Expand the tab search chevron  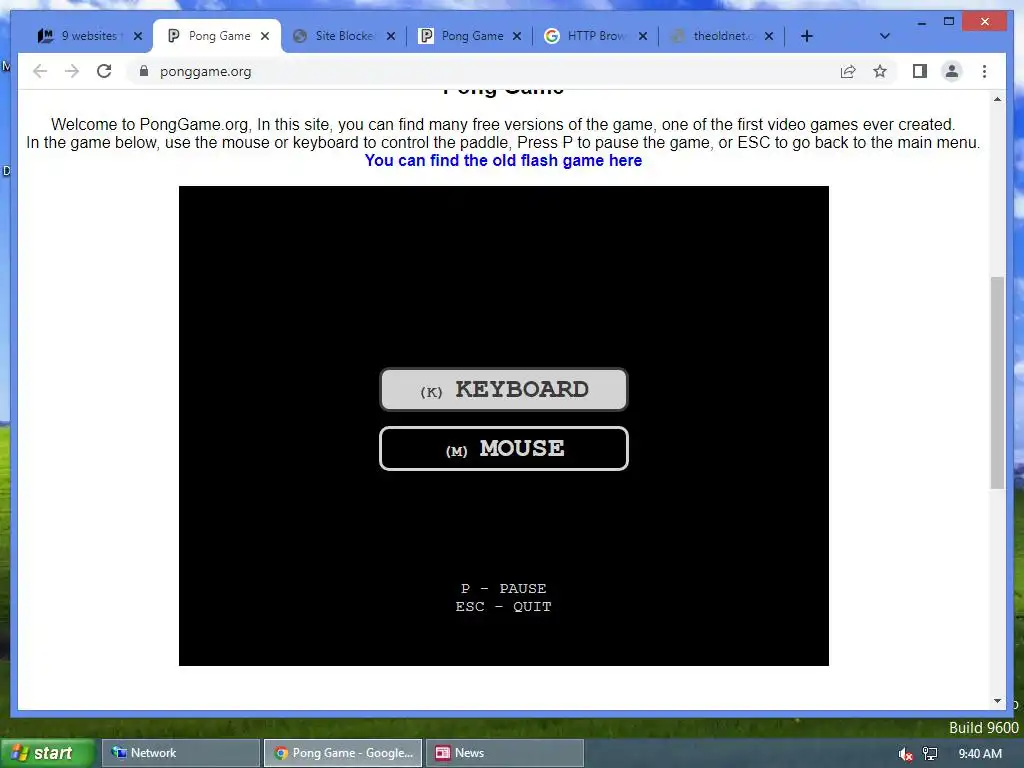pos(885,36)
